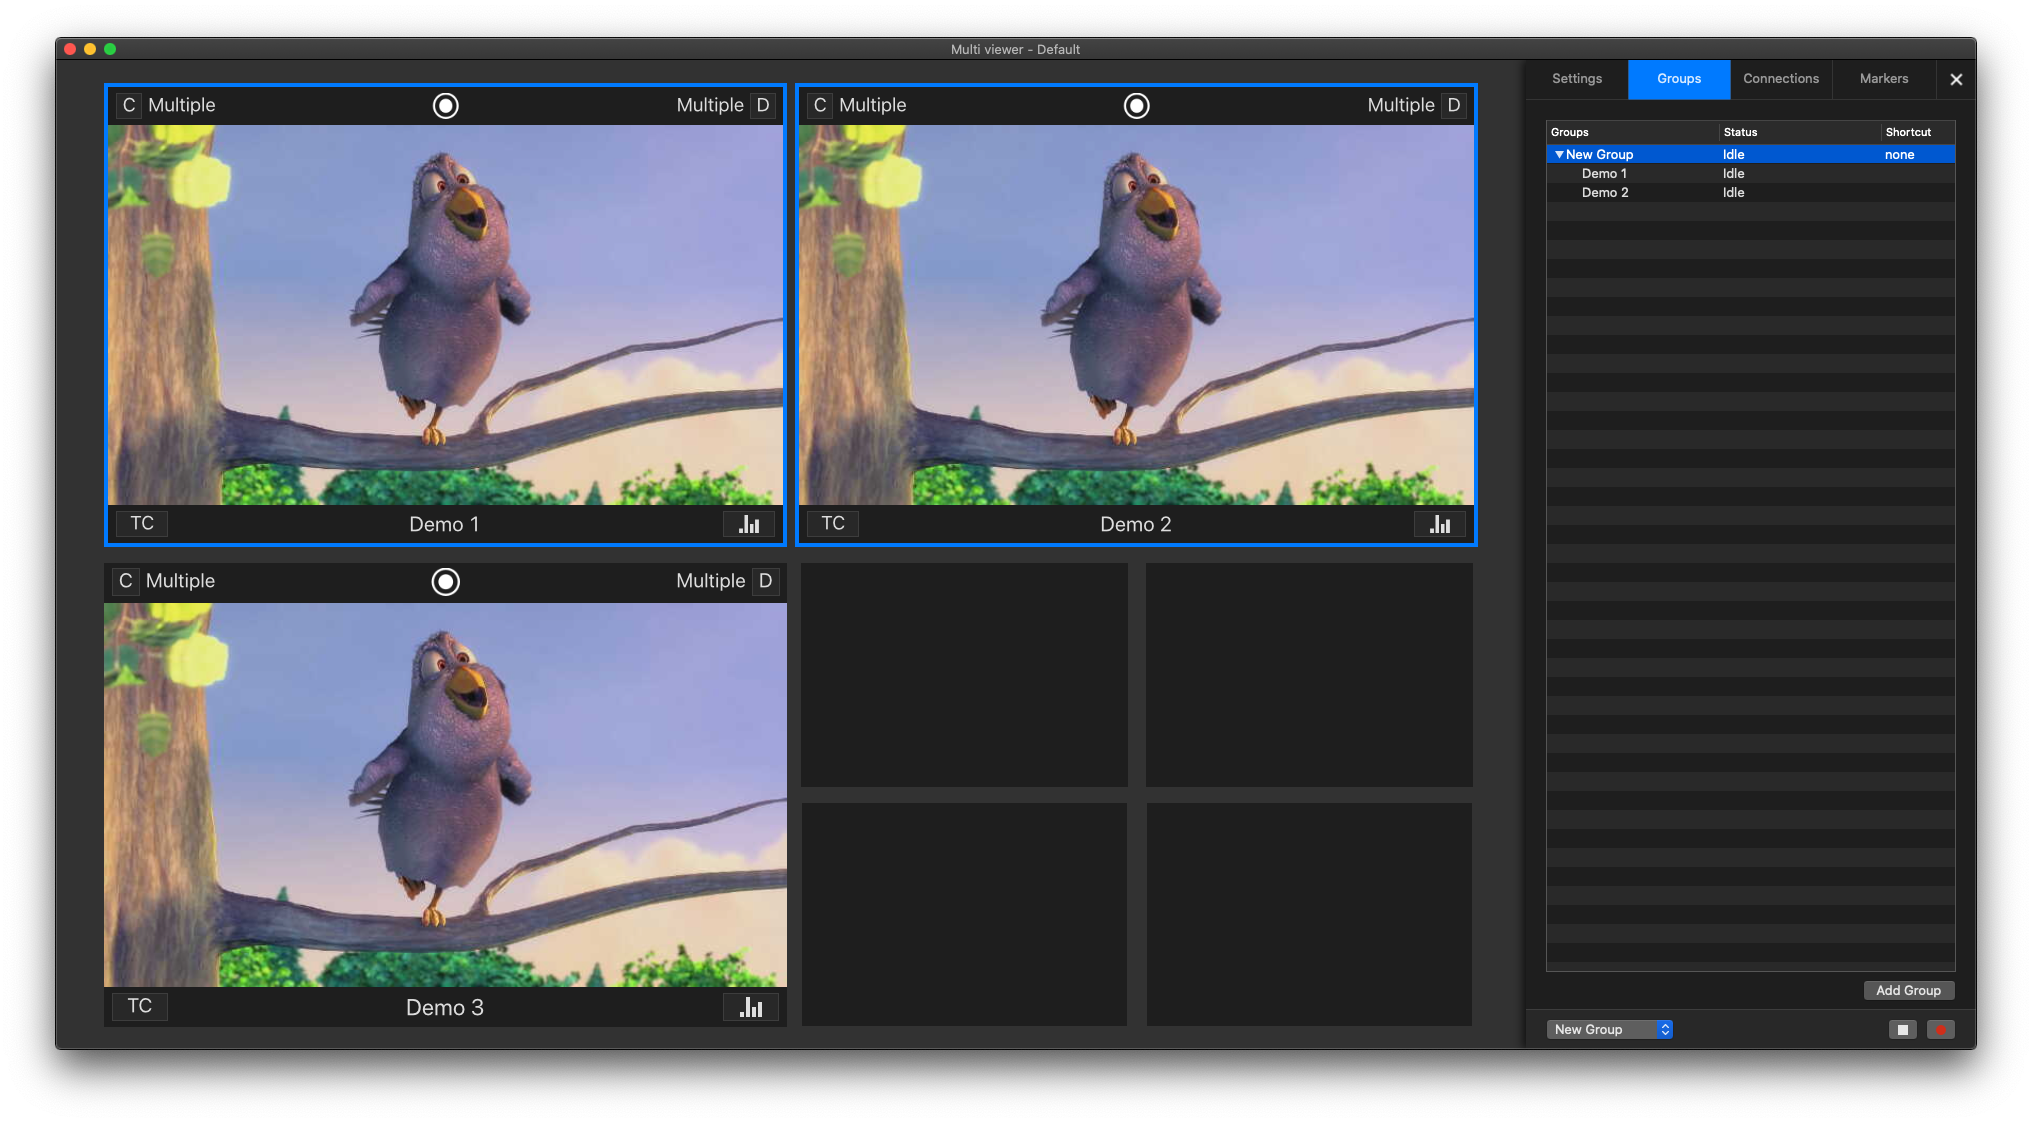Click the Add Group button
The width and height of the screenshot is (2032, 1123).
[x=1908, y=990]
